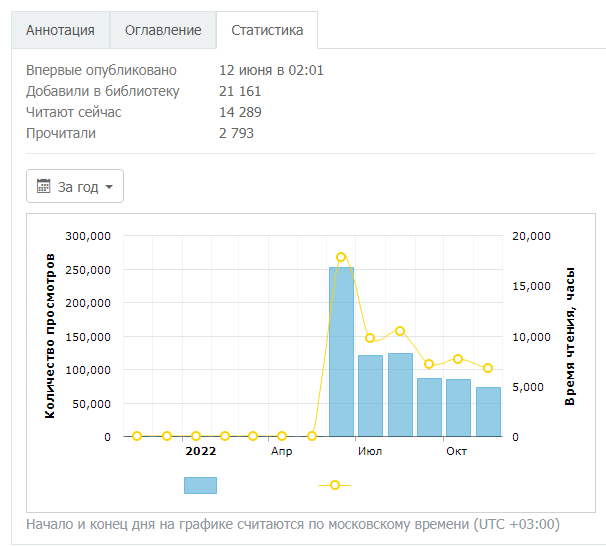Viewport: 606px width, 546px height.
Task: Click the yellow peak data point
Action: (x=341, y=258)
